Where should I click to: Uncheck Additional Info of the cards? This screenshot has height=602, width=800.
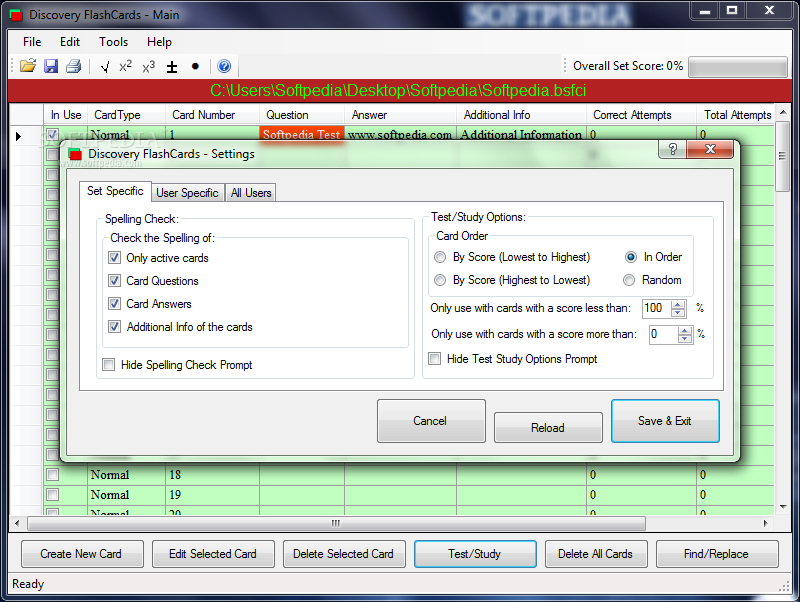tap(114, 327)
